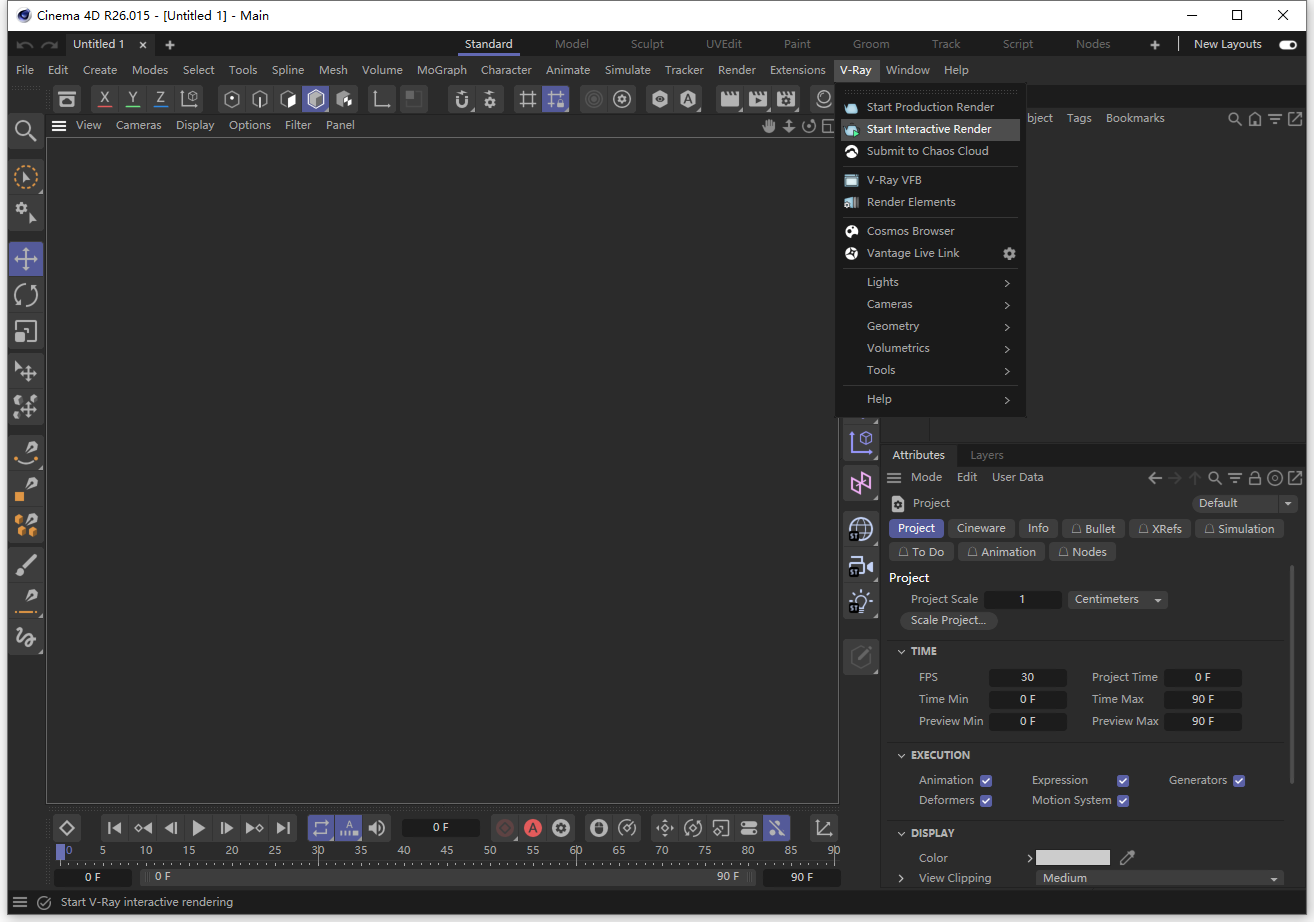Toggle coordinate system icon beside Z axis

(189, 99)
